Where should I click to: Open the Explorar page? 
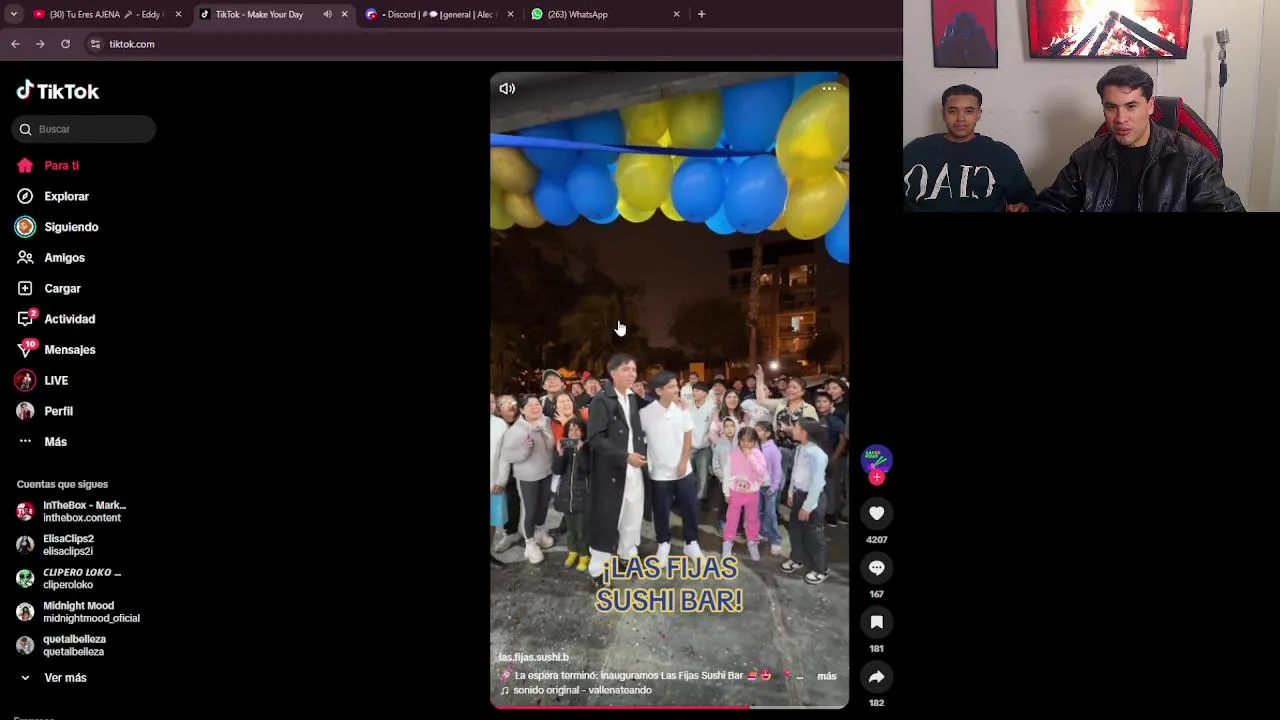[x=66, y=197]
